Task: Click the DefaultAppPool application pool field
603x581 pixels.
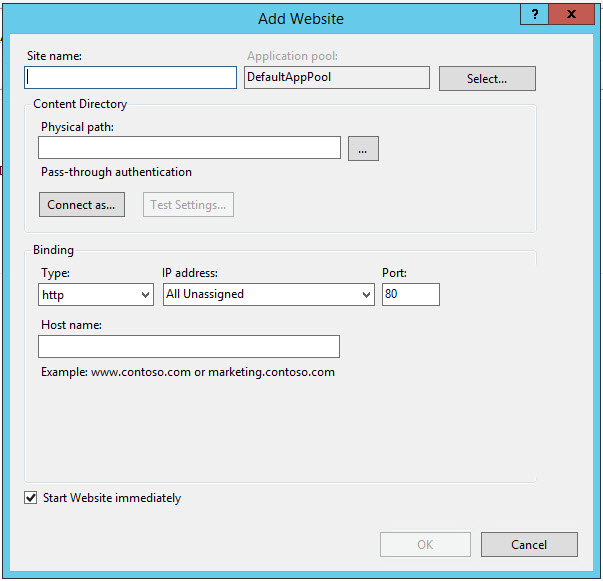Action: (x=336, y=78)
